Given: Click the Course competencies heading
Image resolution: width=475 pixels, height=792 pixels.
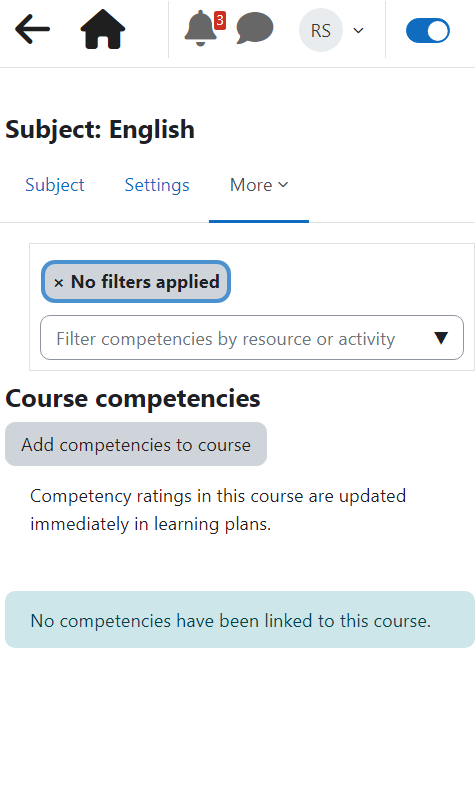Looking at the screenshot, I should pos(133,399).
